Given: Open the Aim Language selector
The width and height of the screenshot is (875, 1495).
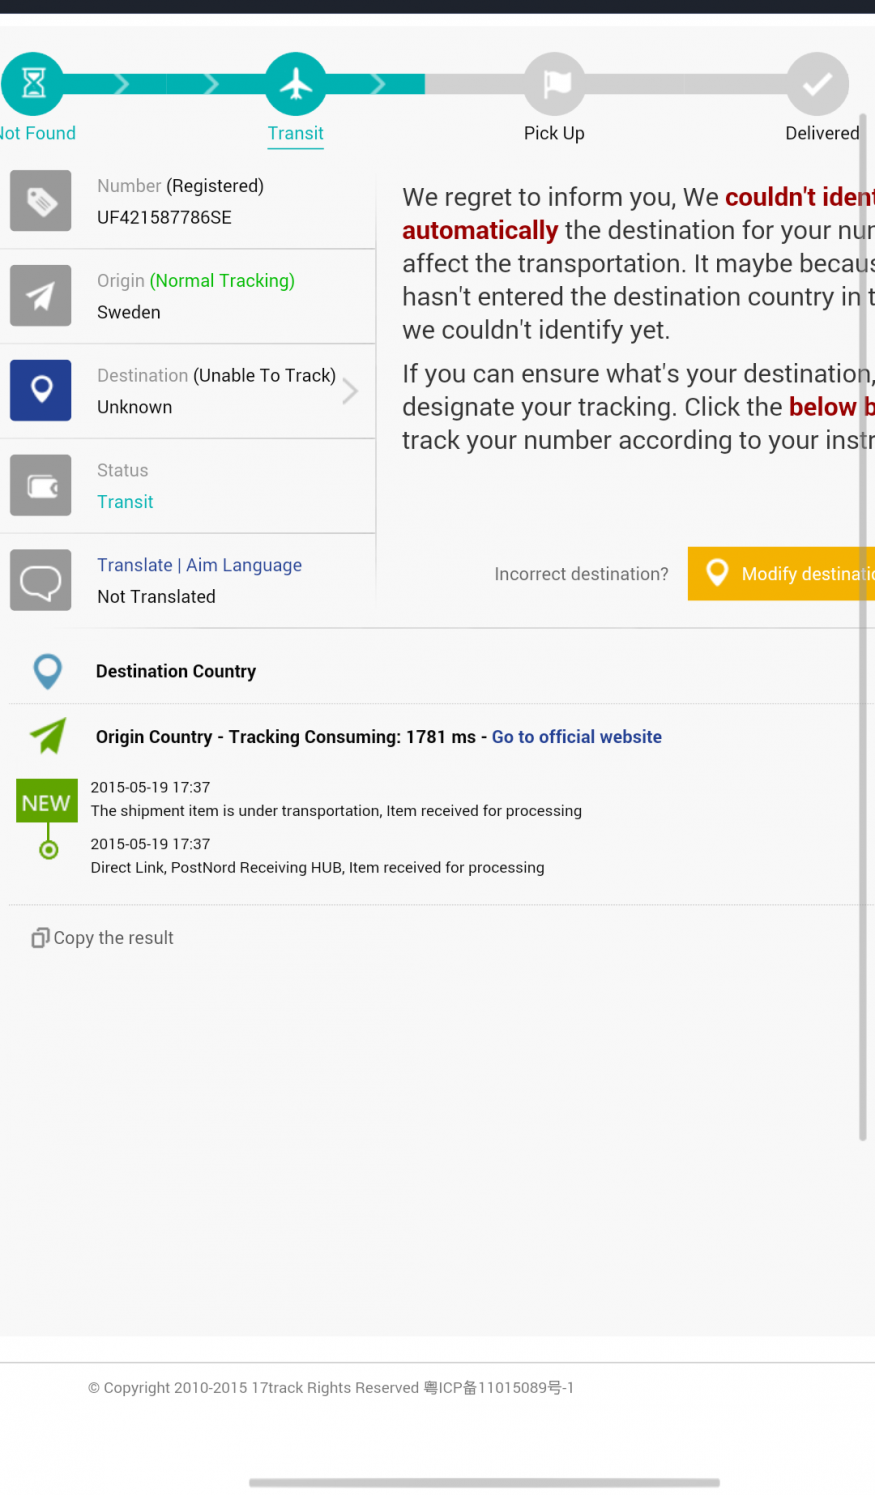Looking at the screenshot, I should pyautogui.click(x=244, y=565).
